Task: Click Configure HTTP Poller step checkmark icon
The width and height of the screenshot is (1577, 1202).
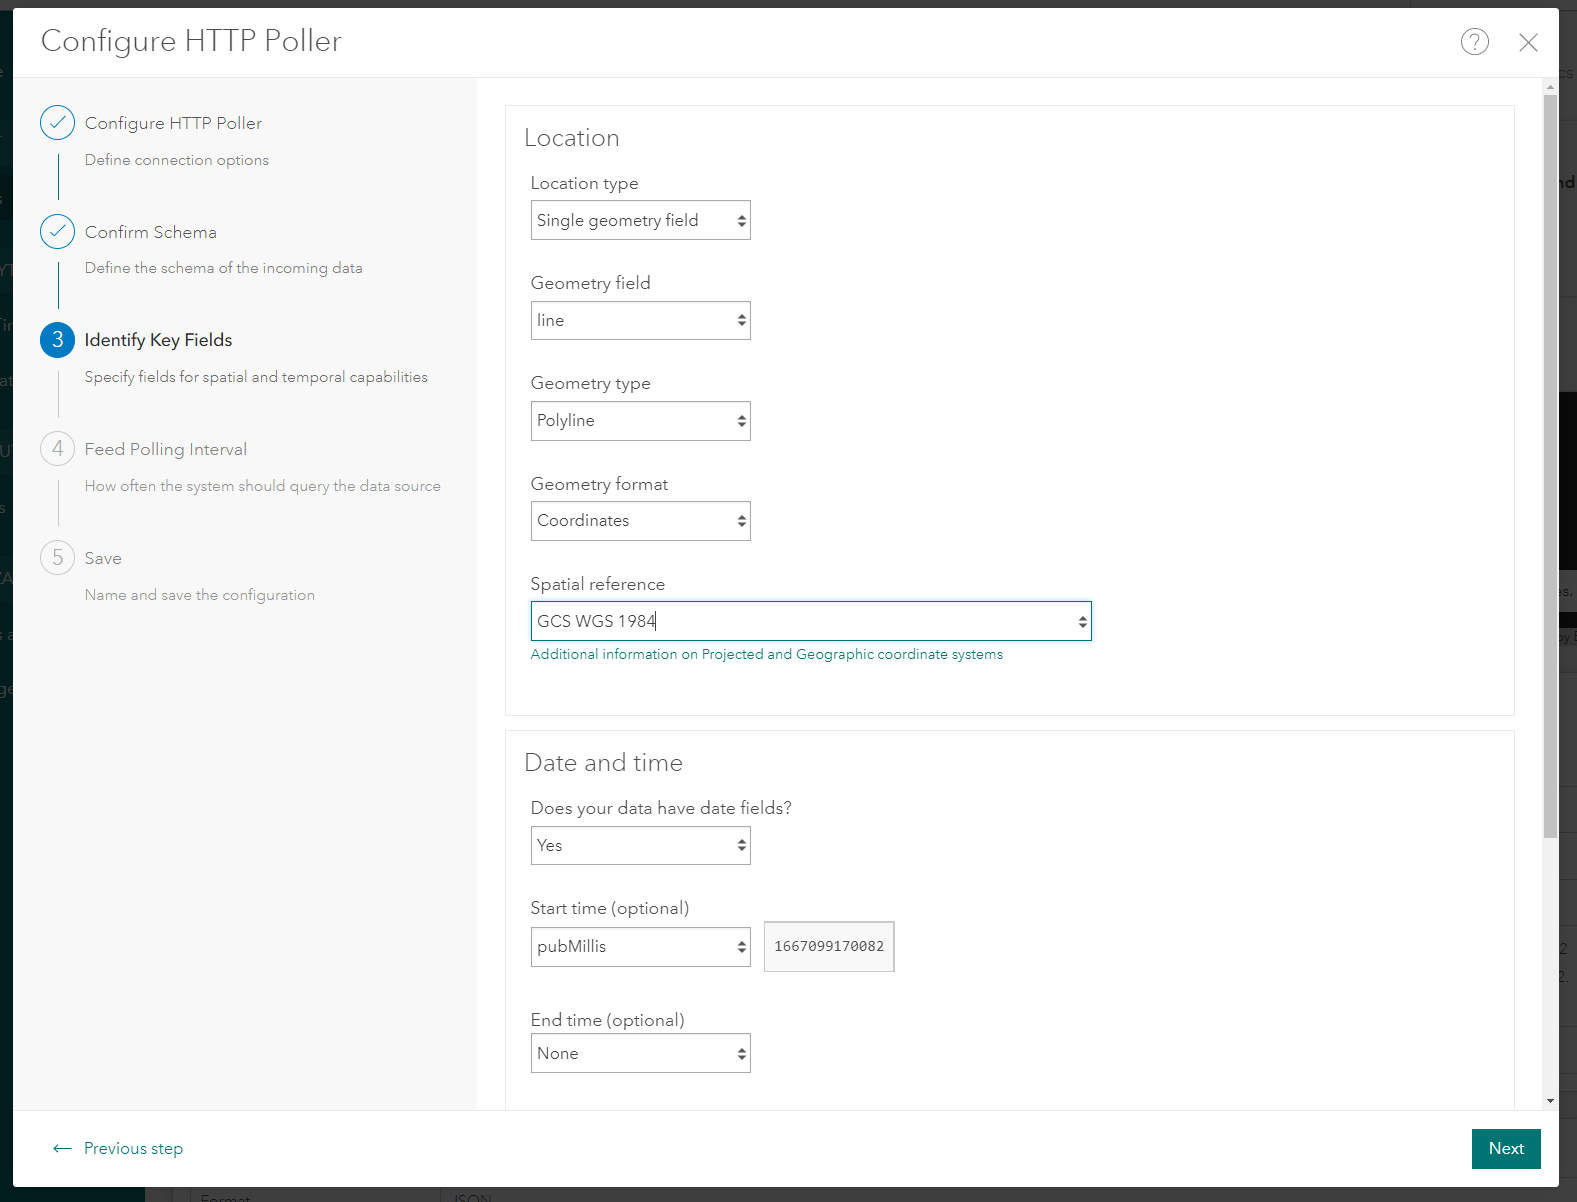Action: (57, 123)
